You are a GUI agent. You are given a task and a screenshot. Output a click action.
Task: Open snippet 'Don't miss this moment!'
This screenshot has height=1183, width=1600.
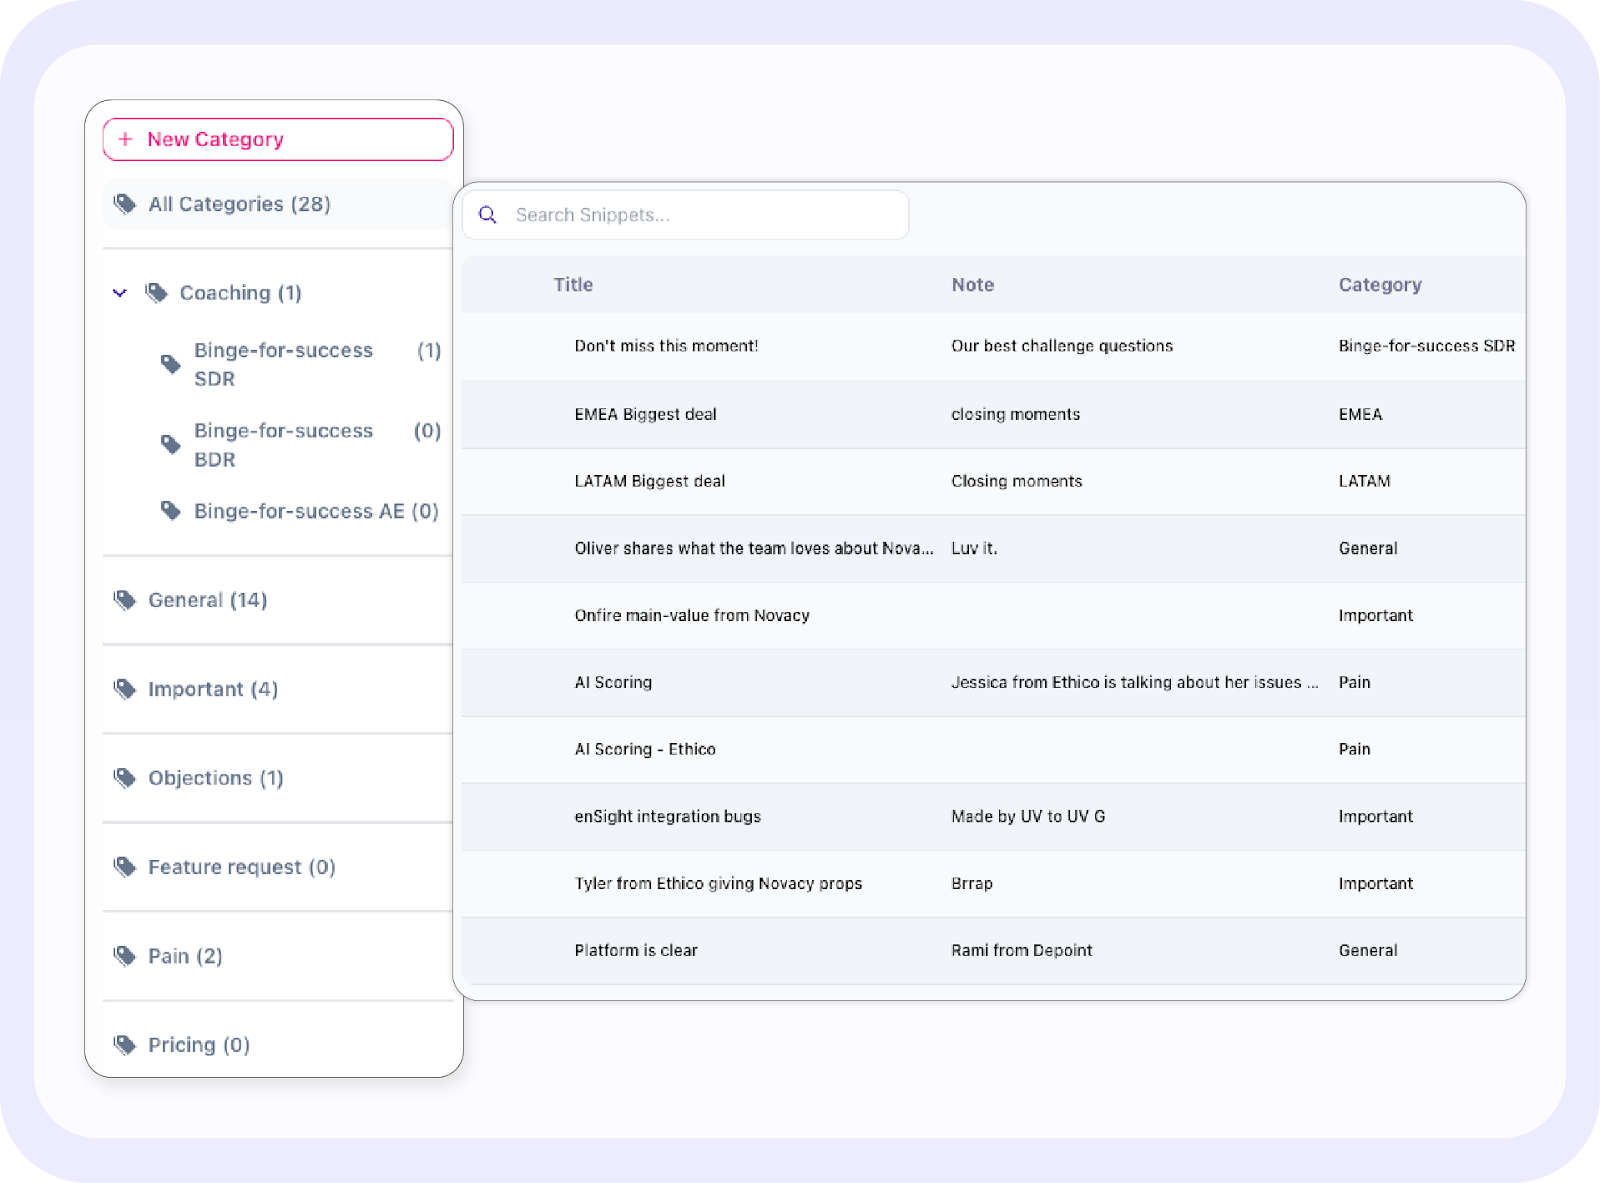pos(666,346)
